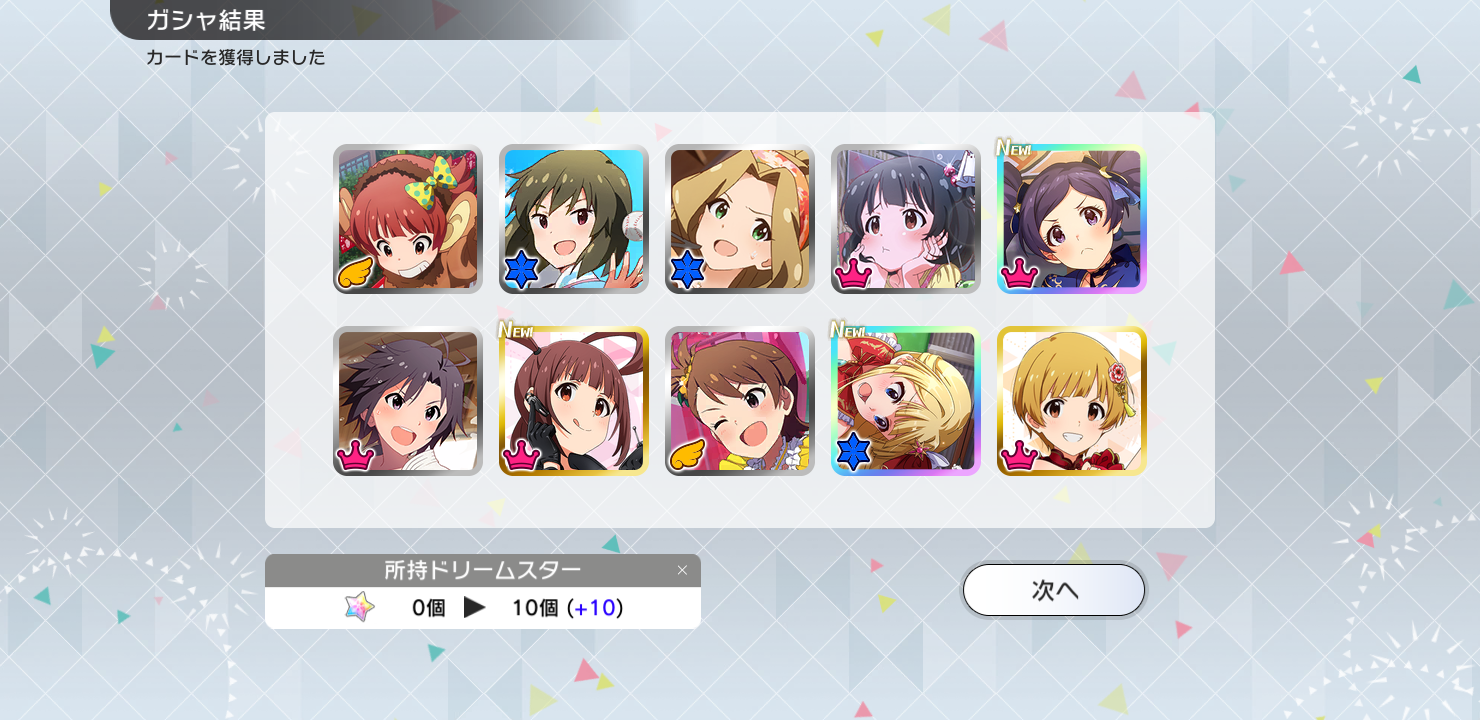This screenshot has width=1480, height=720.
Task: Select the blonde green-eyed girl card
Action: tap(740, 219)
